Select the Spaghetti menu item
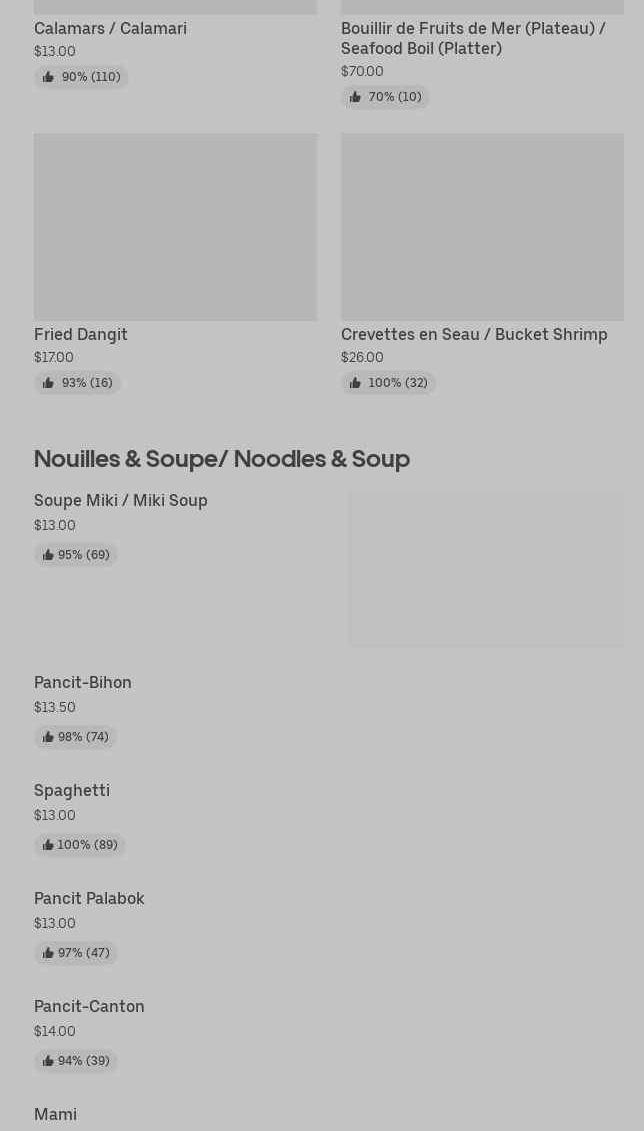Viewport: 644px width, 1131px height. 72,790
